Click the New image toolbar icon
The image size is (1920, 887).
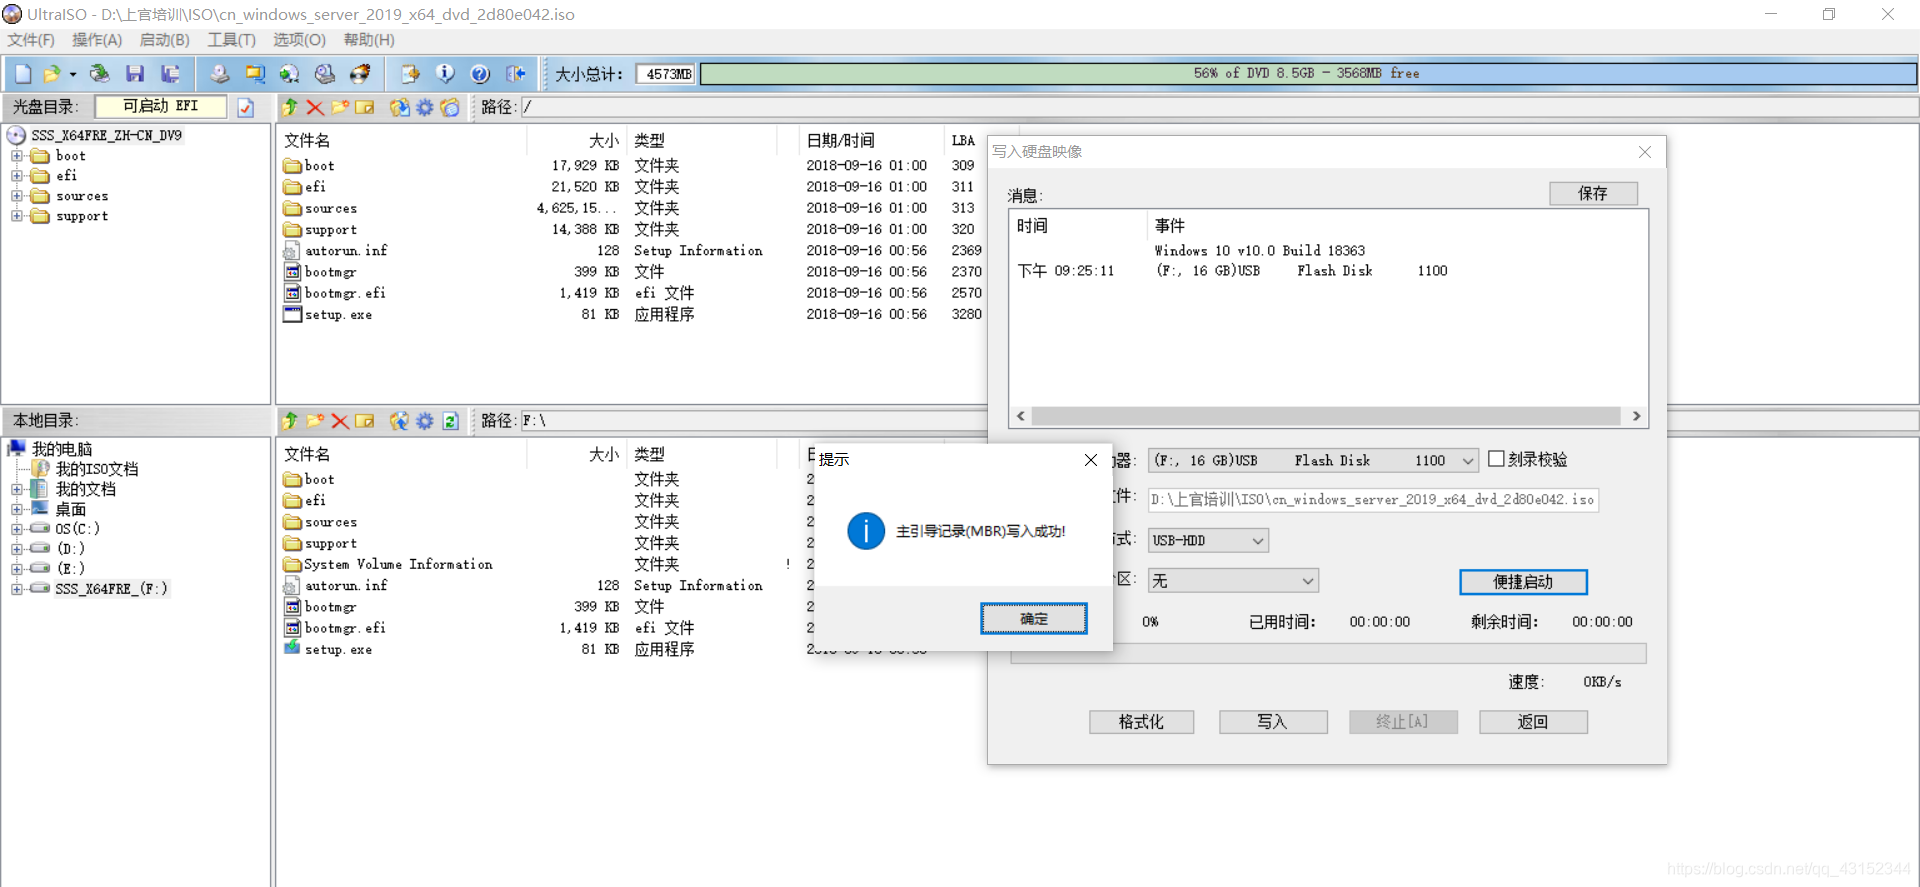[x=23, y=74]
